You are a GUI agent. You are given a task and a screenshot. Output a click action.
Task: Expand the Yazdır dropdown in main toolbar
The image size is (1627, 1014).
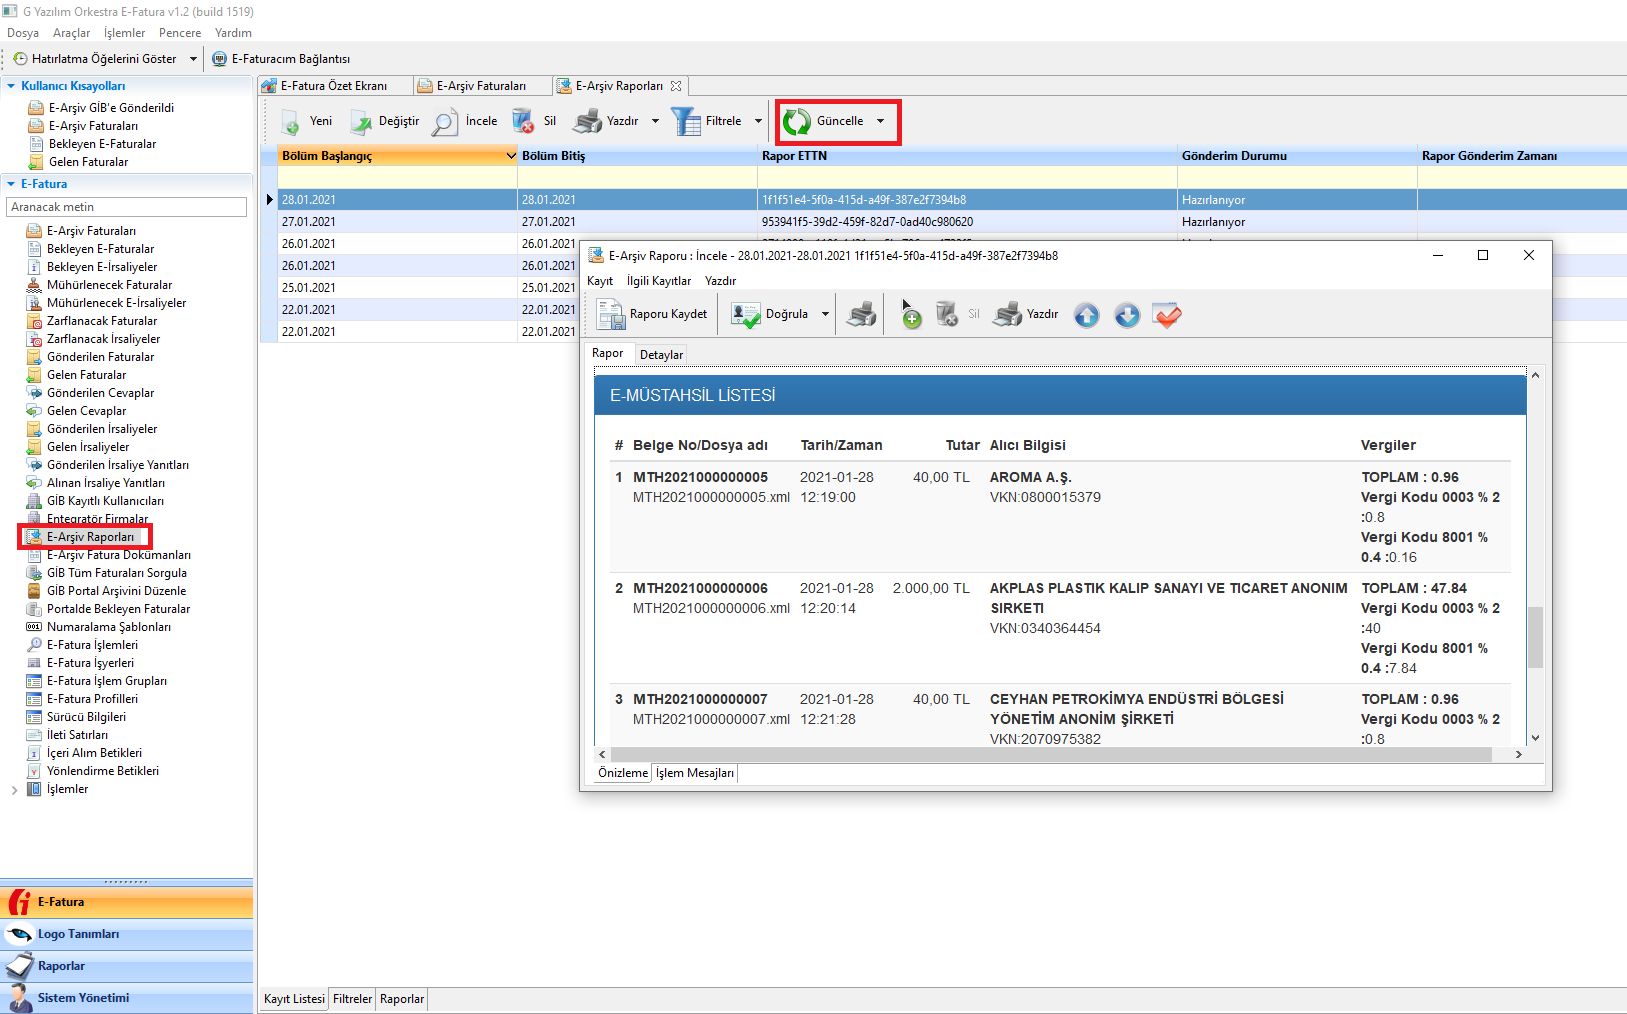656,122
